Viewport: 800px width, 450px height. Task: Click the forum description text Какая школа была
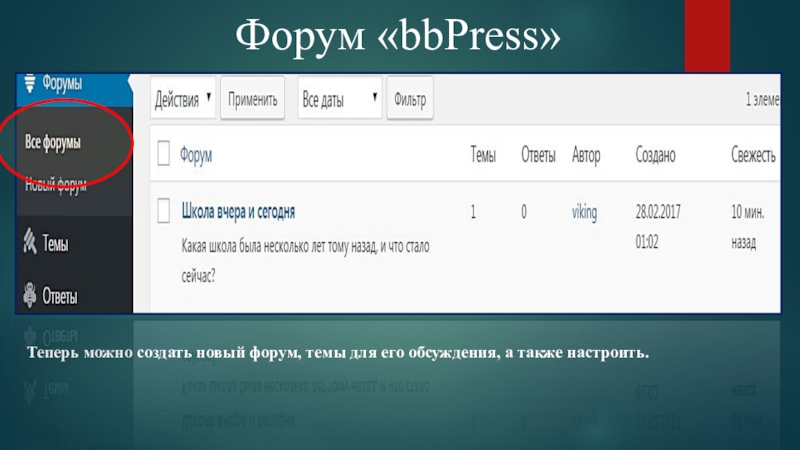[x=305, y=261]
